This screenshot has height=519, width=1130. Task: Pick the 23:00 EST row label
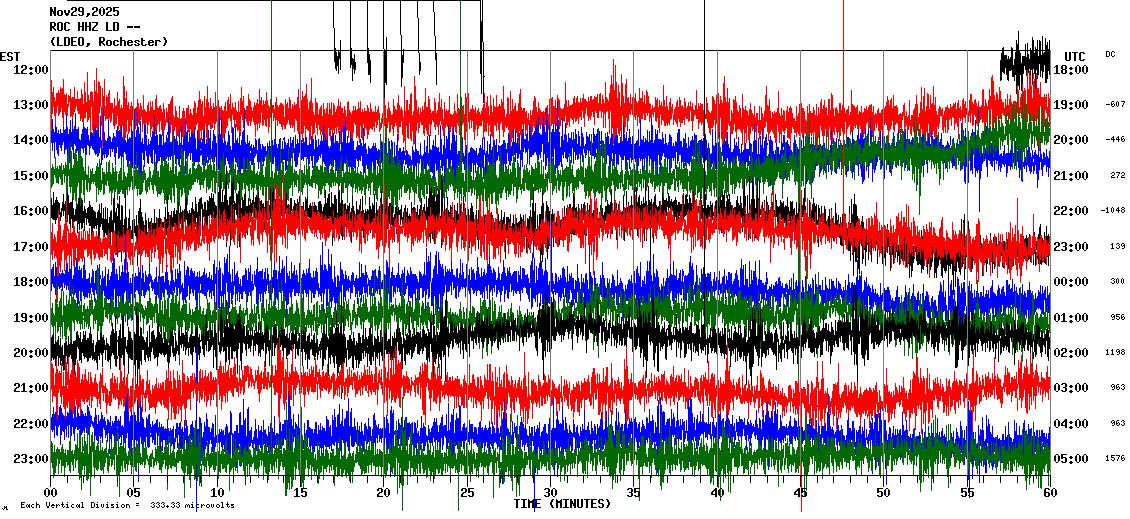click(31, 459)
